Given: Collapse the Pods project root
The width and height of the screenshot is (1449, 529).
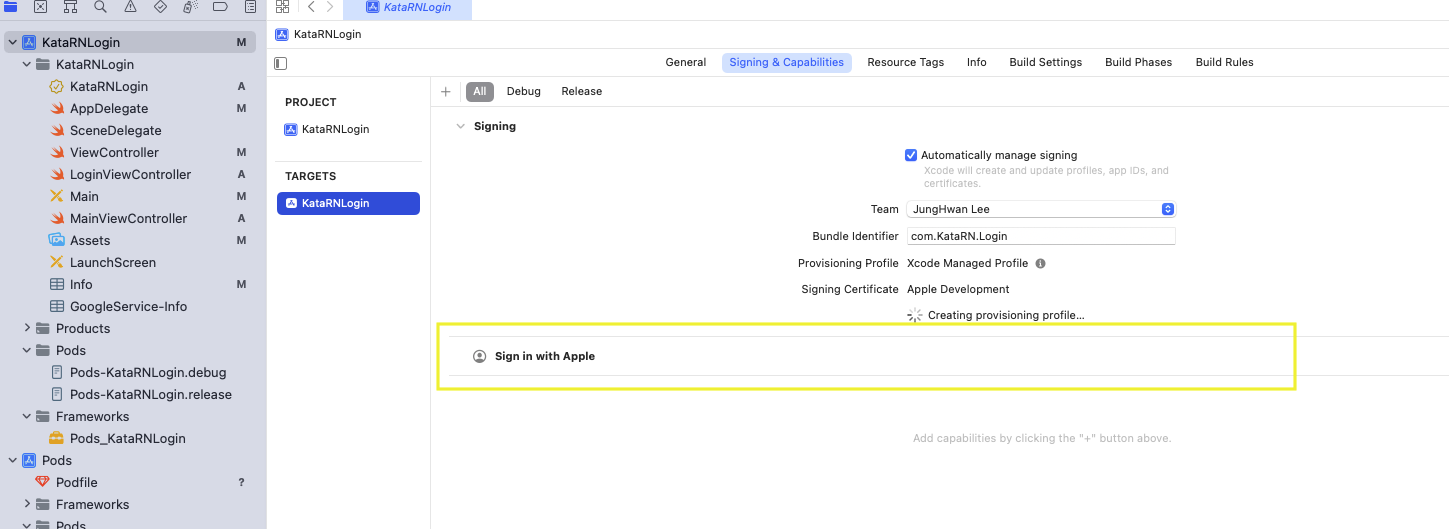Looking at the screenshot, I should 12,460.
